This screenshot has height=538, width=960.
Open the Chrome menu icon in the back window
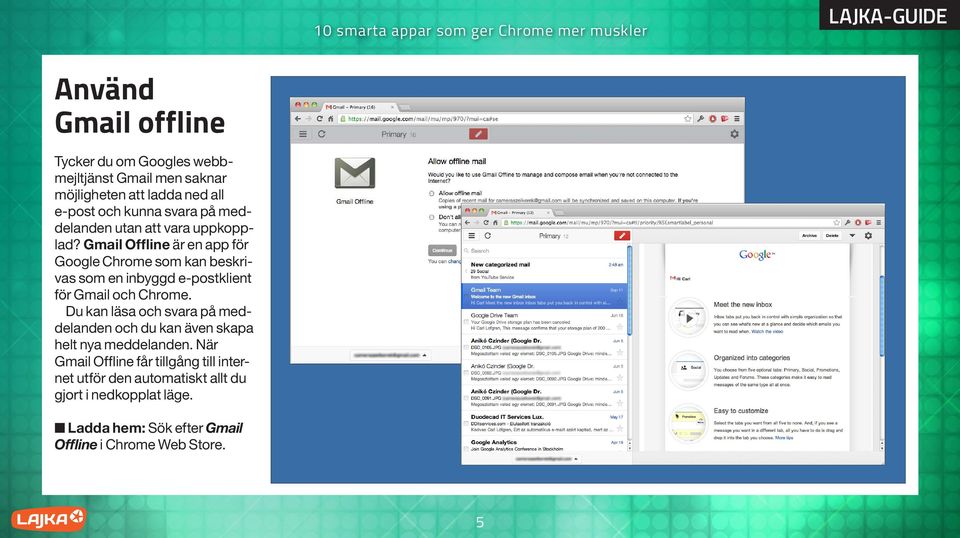tap(737, 119)
